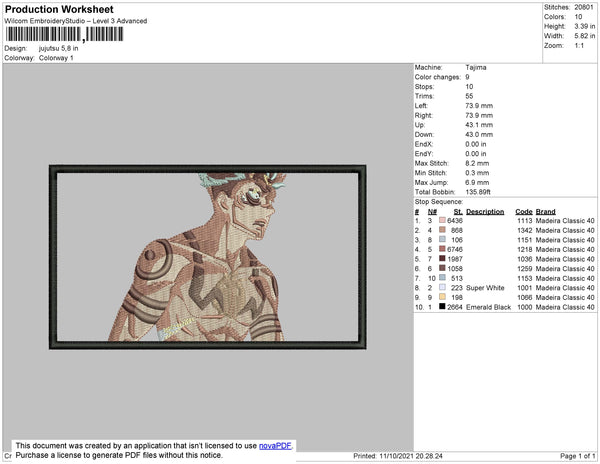600x464 pixels.
Task: Click the Down value 43.0 mm
Action: (479, 134)
